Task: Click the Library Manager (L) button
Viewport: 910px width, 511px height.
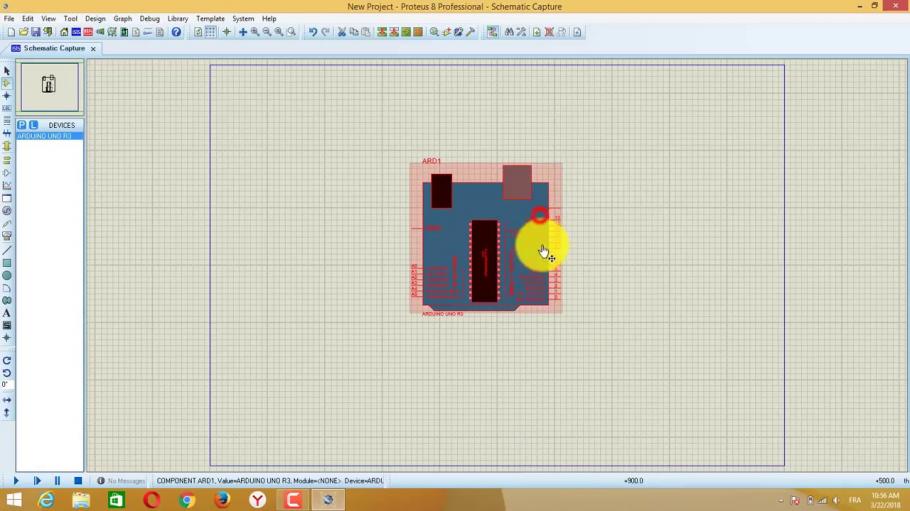Action: tap(34, 125)
